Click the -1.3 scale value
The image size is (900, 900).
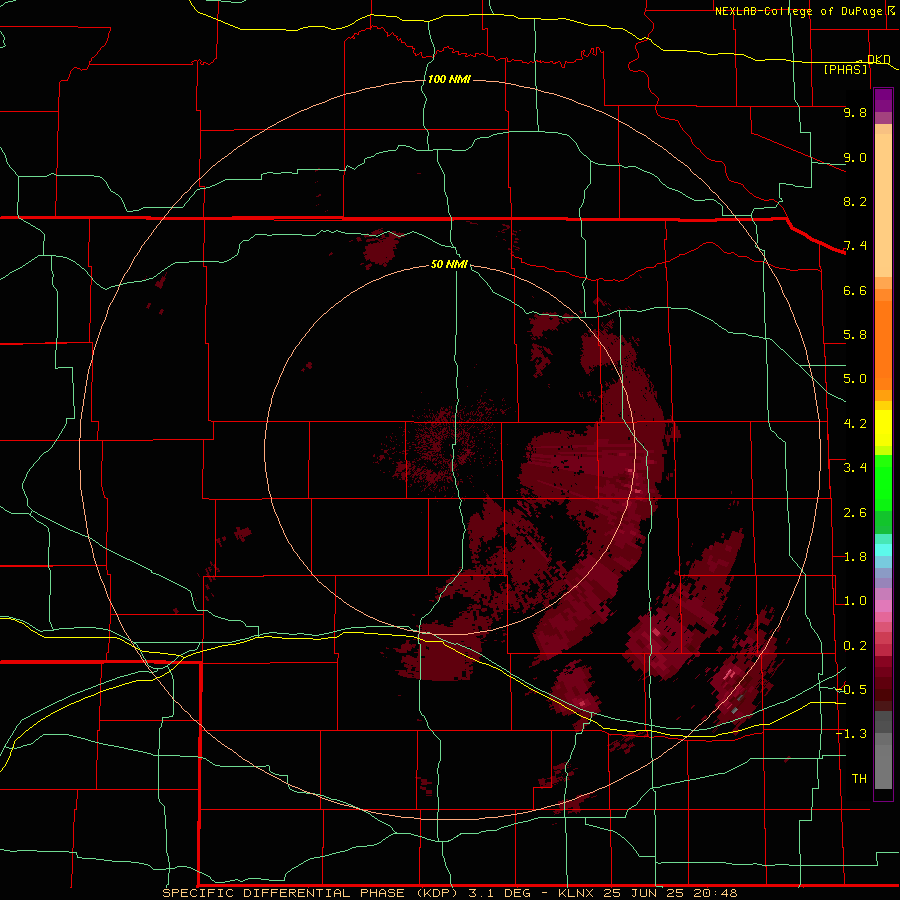click(x=851, y=734)
